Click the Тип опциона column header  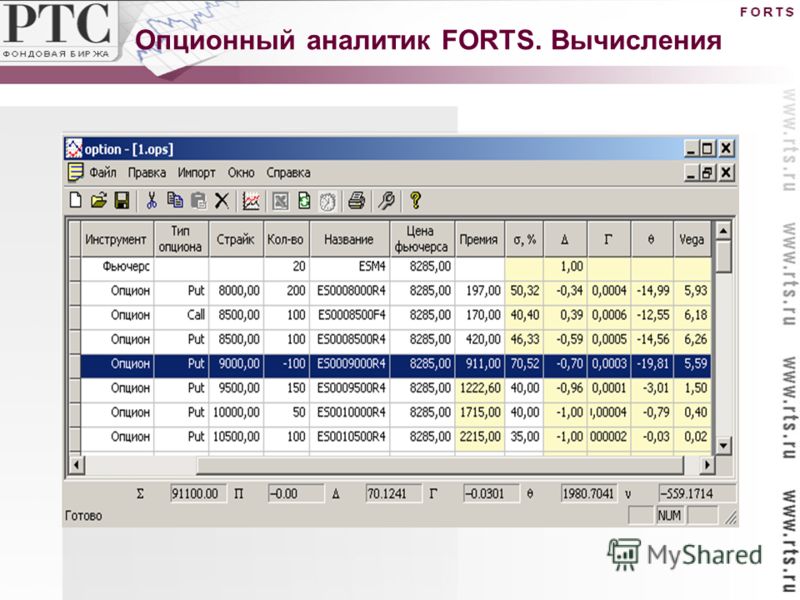coord(181,239)
